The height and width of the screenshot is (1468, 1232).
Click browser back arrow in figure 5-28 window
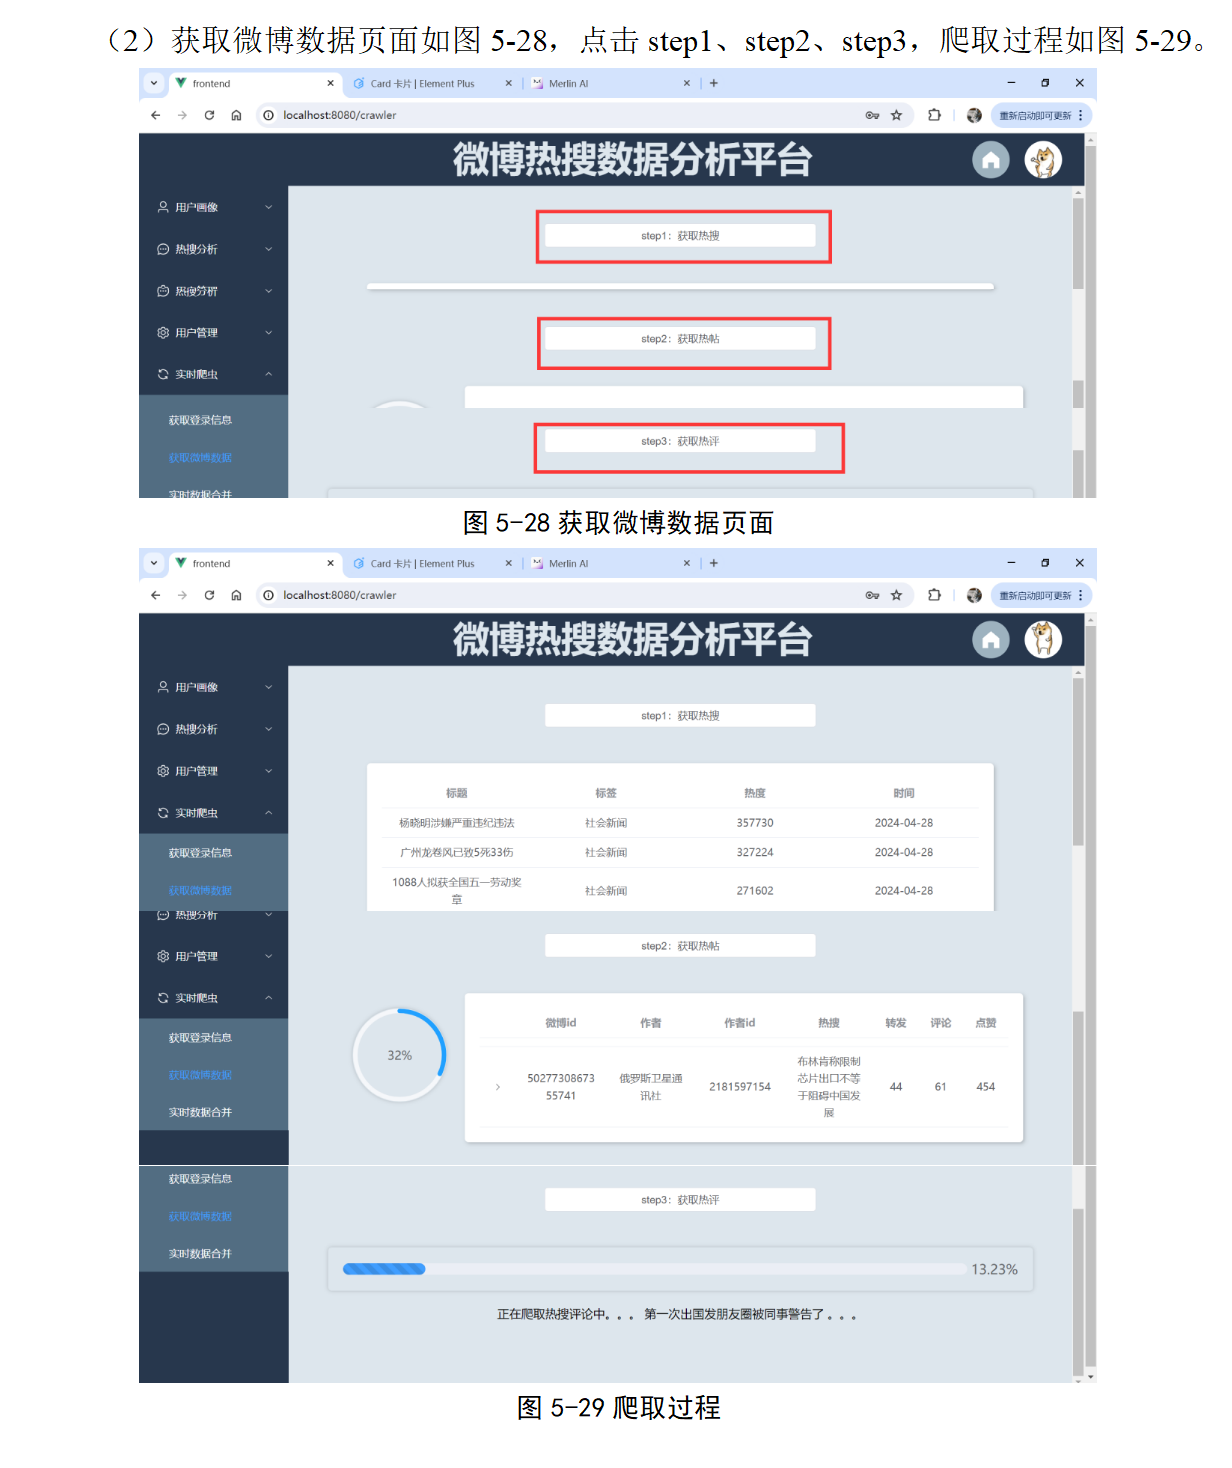pos(156,115)
